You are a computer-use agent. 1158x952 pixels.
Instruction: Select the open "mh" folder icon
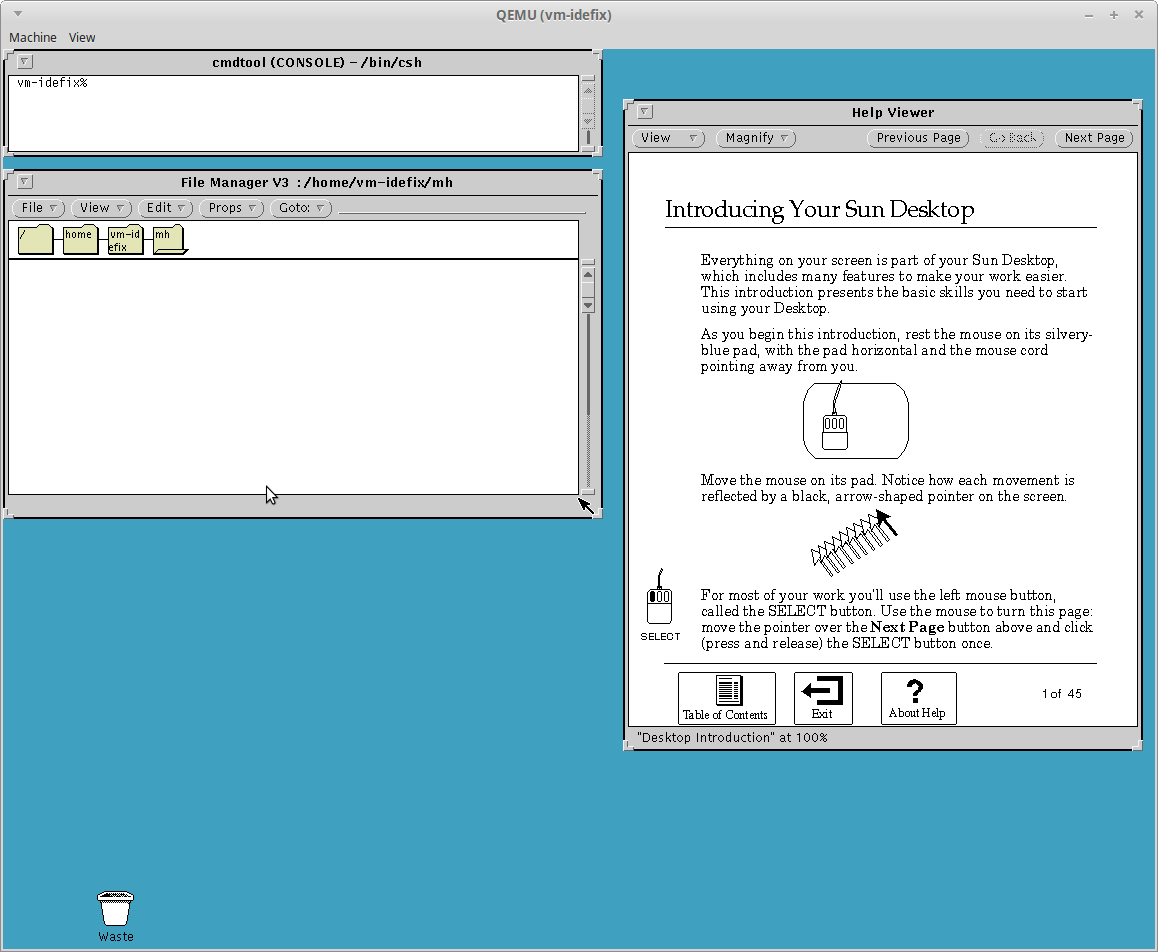pyautogui.click(x=170, y=240)
